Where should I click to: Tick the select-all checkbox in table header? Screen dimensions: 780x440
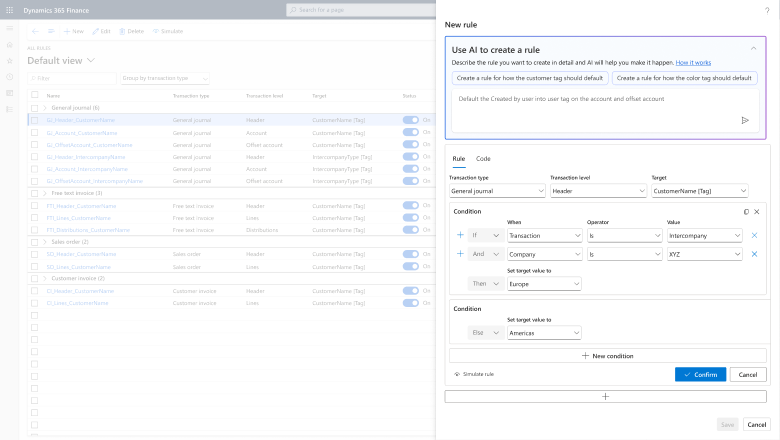tap(35, 96)
